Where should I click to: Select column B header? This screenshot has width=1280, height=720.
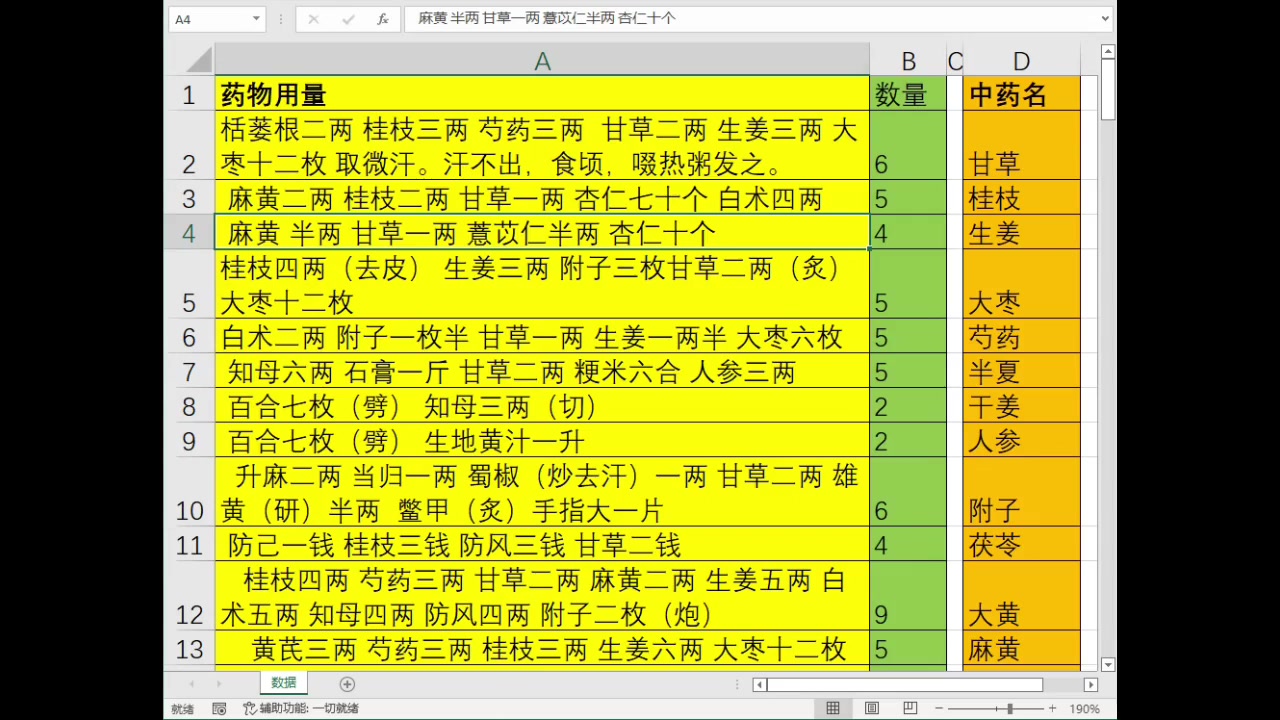[x=908, y=61]
